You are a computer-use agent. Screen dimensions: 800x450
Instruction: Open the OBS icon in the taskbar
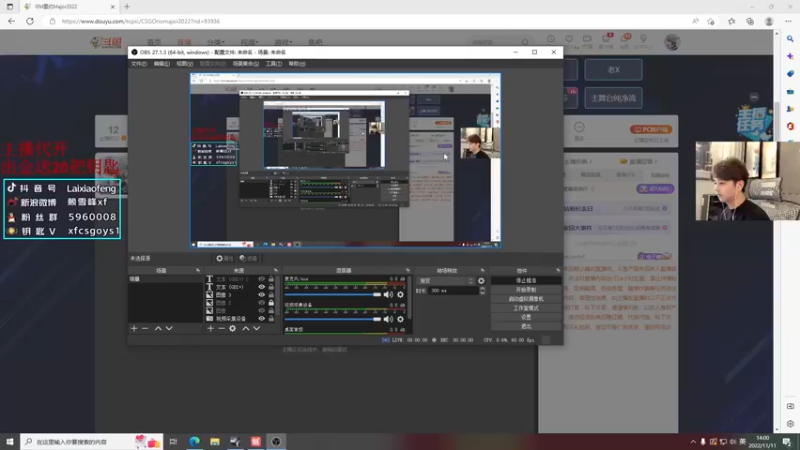click(x=276, y=441)
